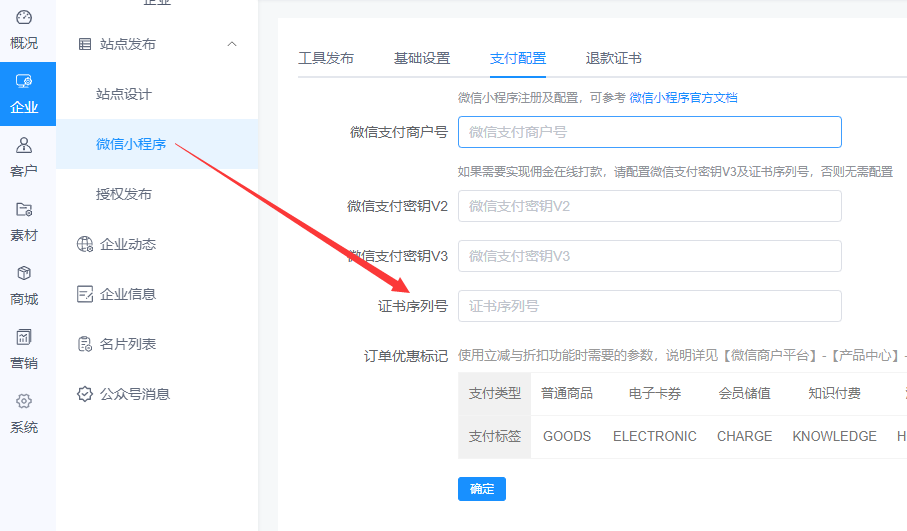Click the 站点发布 list icon

pyautogui.click(x=85, y=44)
